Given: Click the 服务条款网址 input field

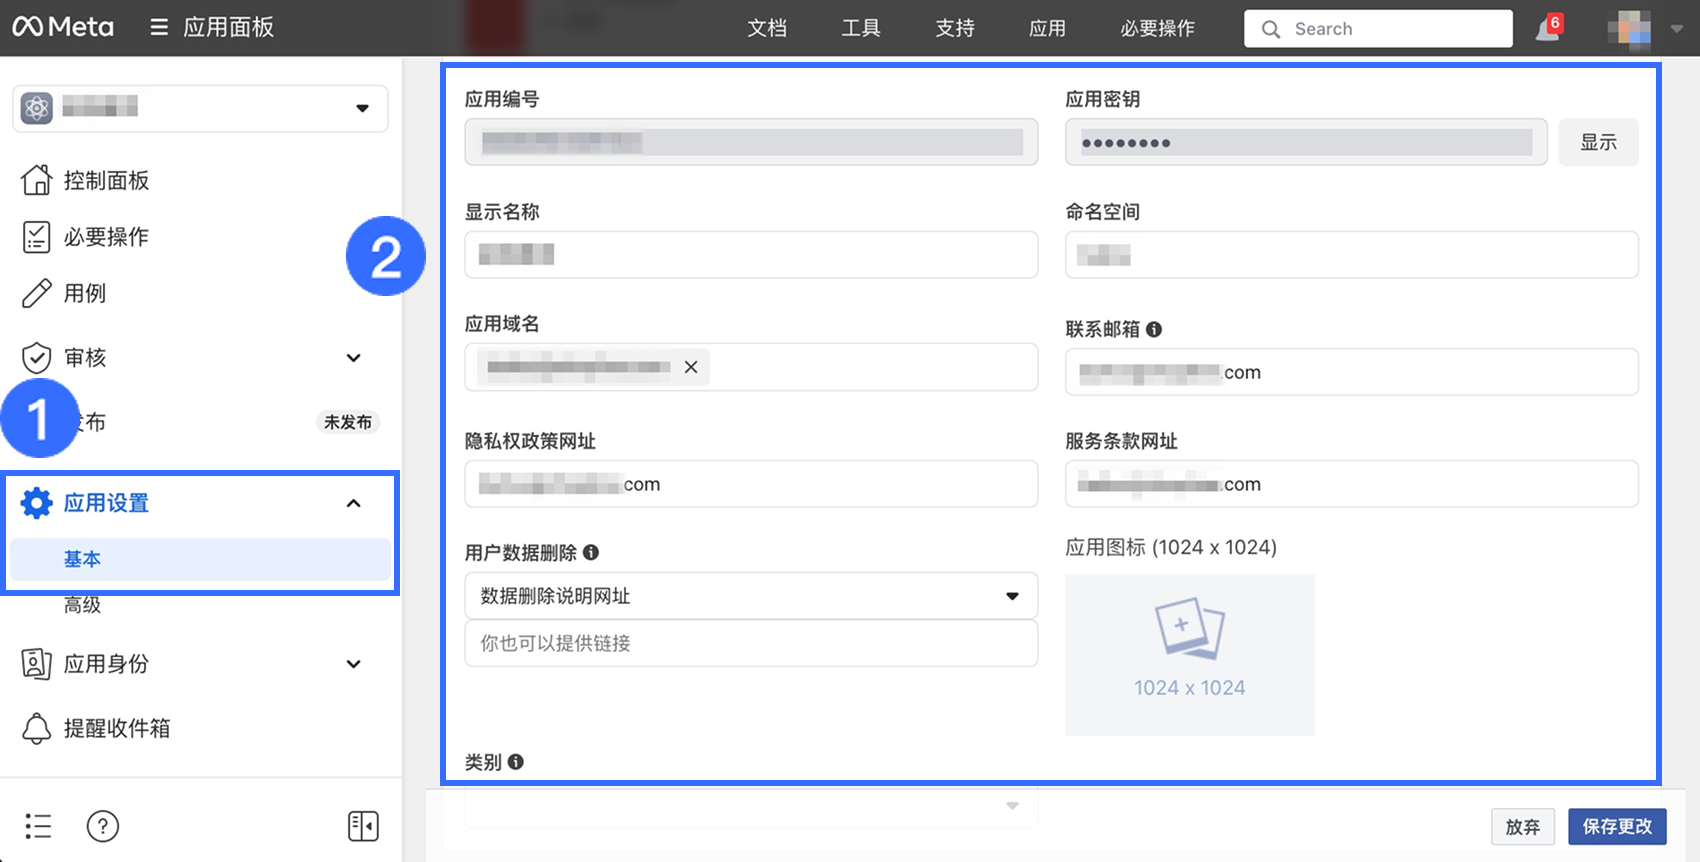Looking at the screenshot, I should click(x=1352, y=484).
